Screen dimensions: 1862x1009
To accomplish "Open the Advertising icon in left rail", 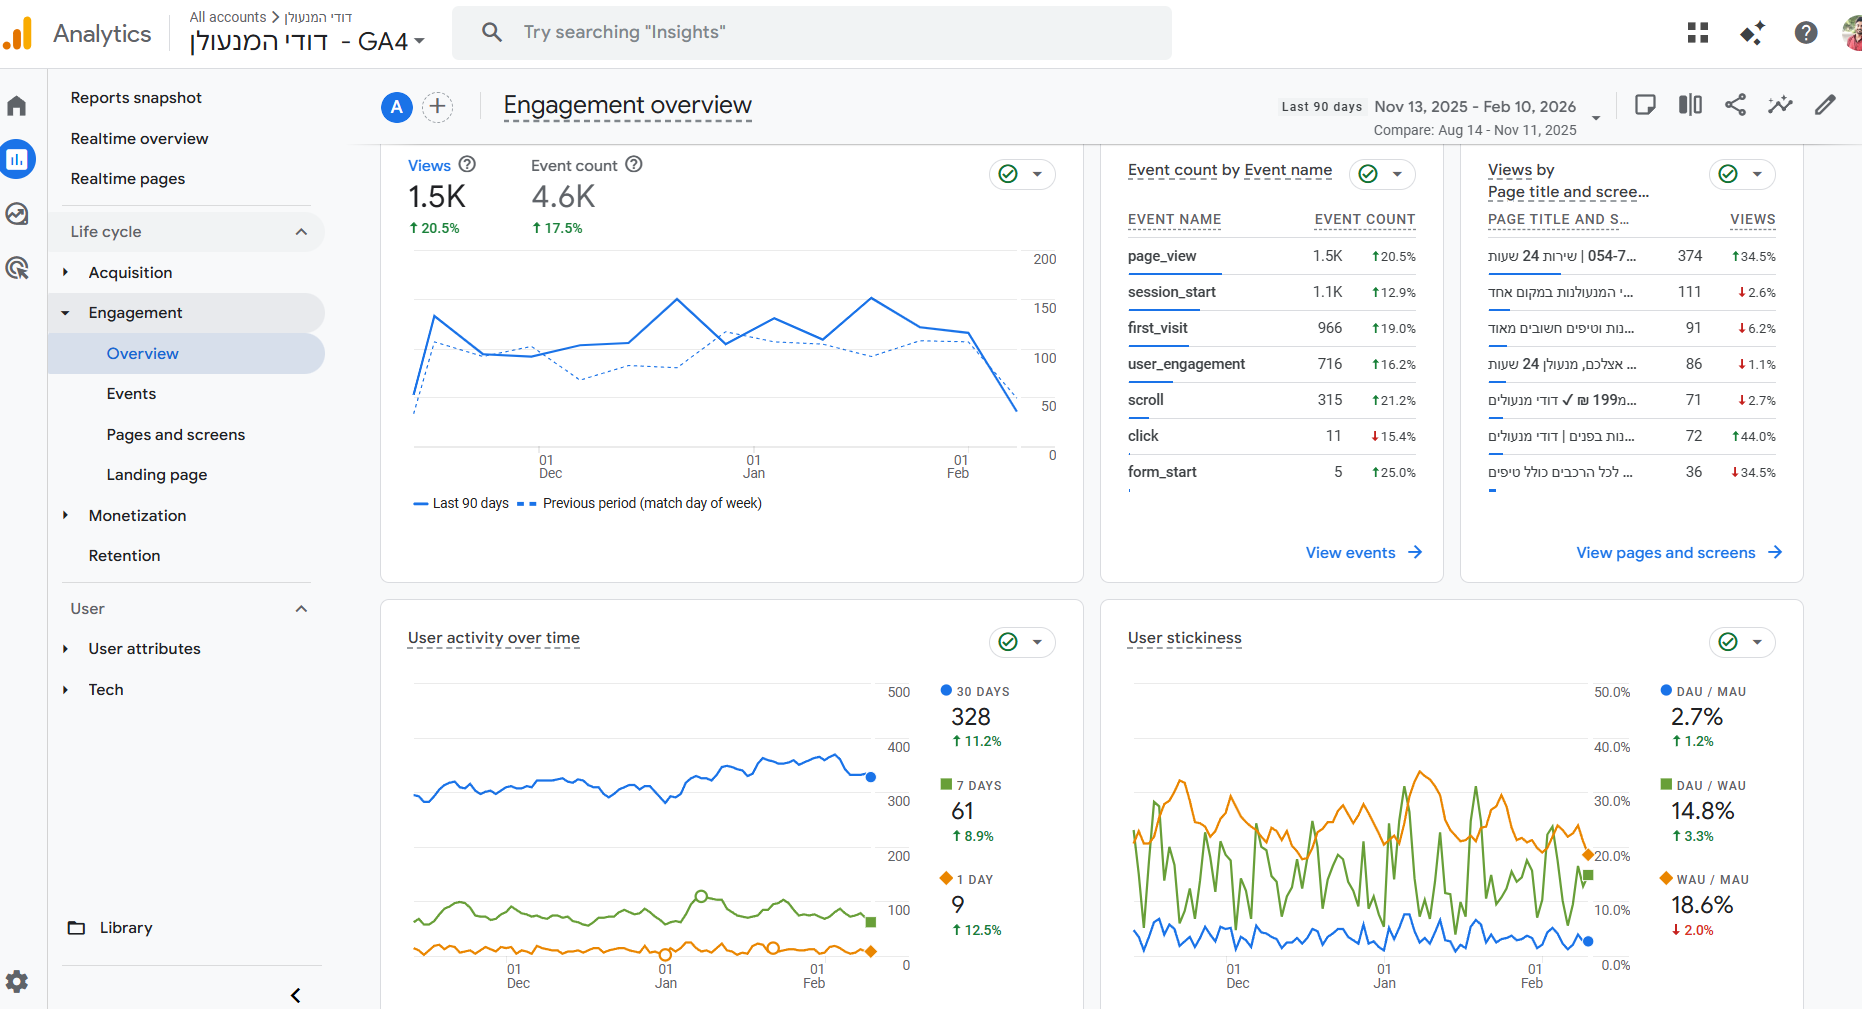I will tap(17, 268).
